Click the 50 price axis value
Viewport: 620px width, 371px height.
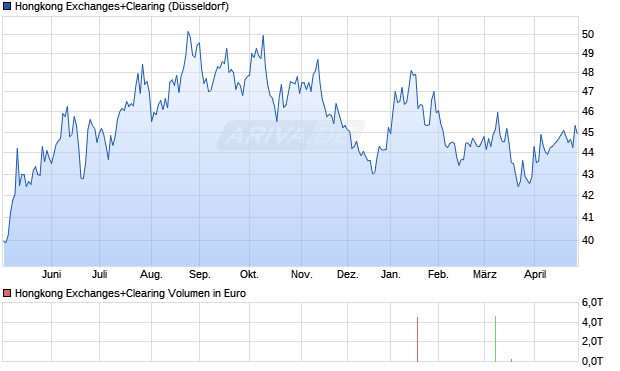[x=588, y=34]
